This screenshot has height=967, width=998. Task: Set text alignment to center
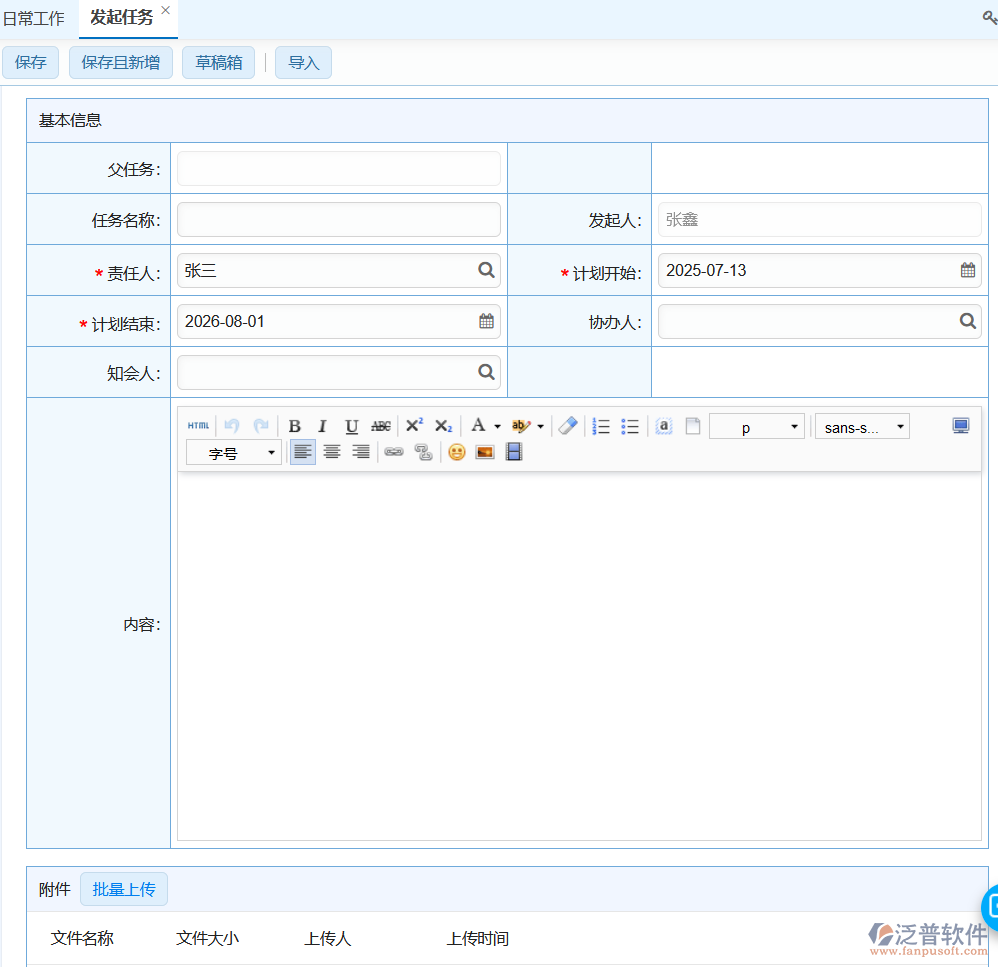click(331, 452)
